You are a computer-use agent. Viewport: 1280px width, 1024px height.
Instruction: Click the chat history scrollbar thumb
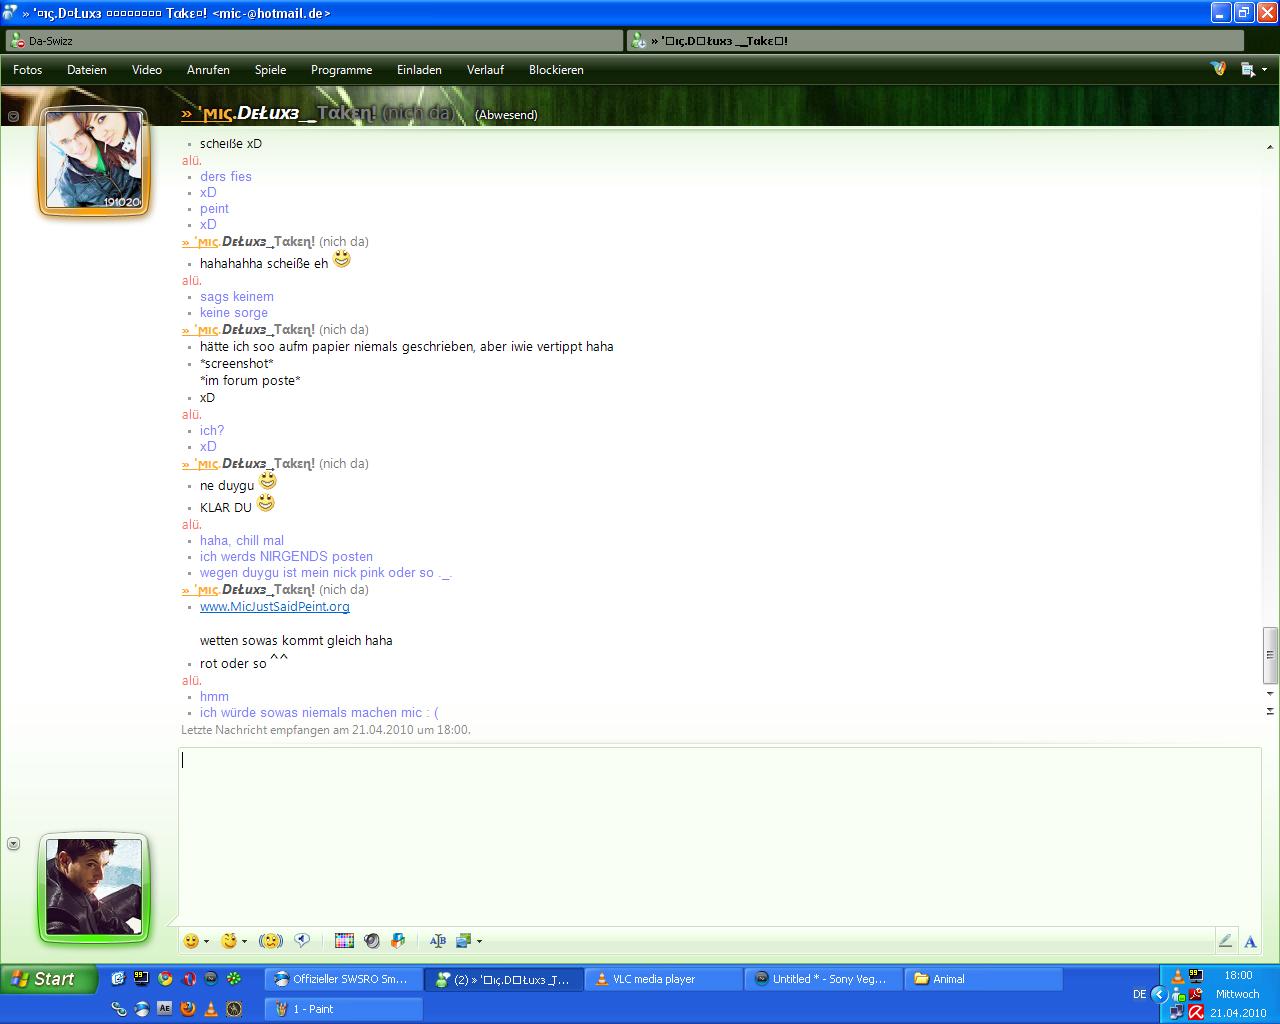click(1270, 655)
